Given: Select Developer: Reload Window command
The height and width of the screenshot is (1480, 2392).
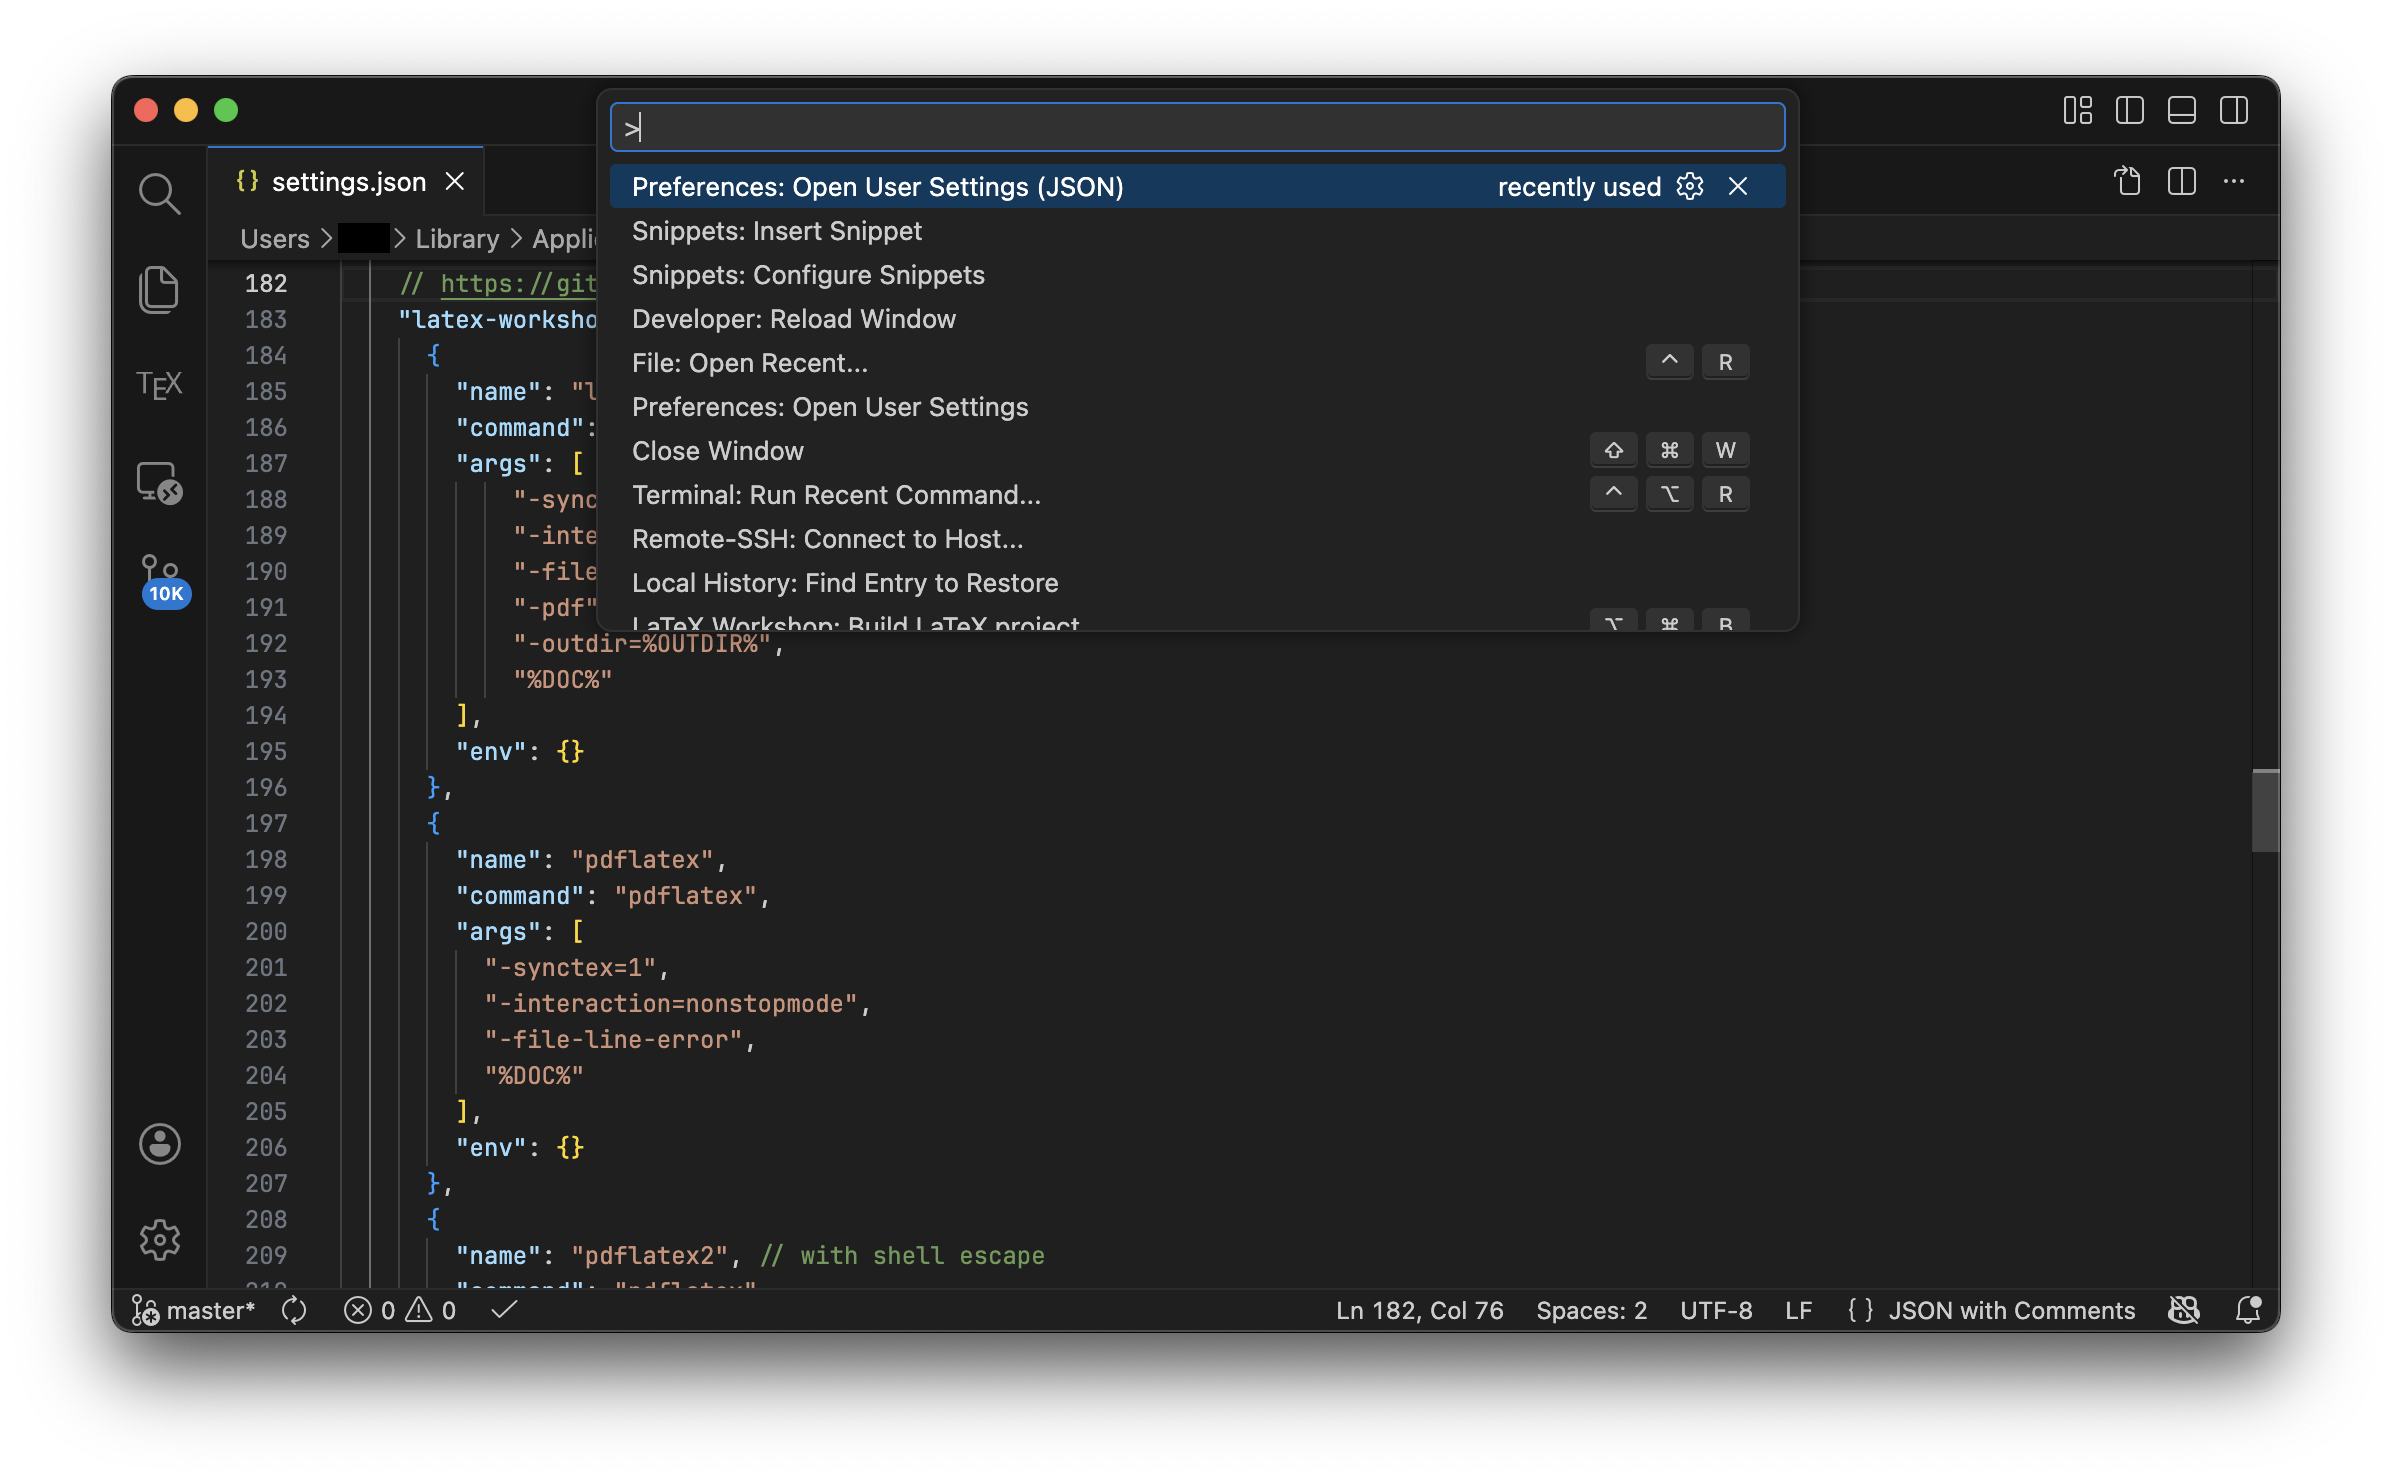Looking at the screenshot, I should click(794, 319).
